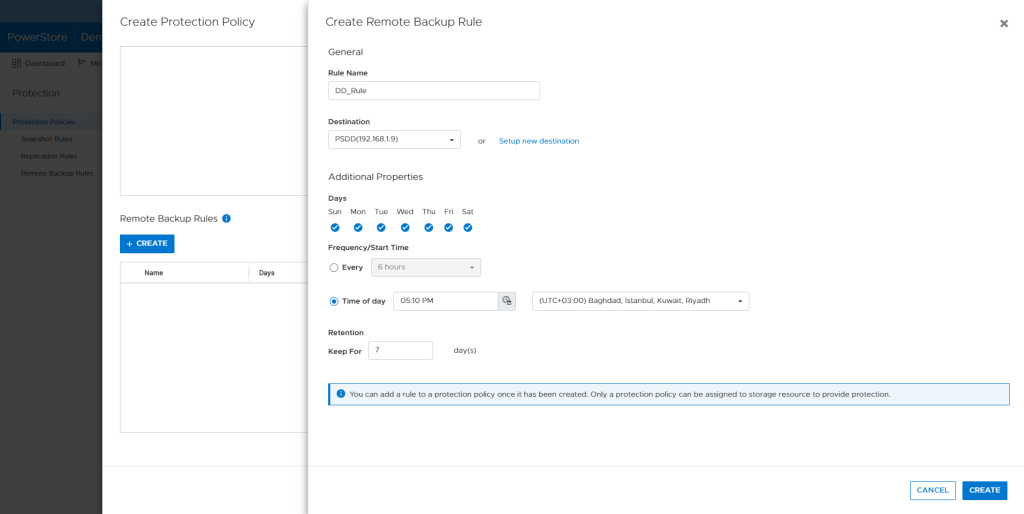
Task: Toggle the Sat day checkbox
Action: pyautogui.click(x=467, y=228)
